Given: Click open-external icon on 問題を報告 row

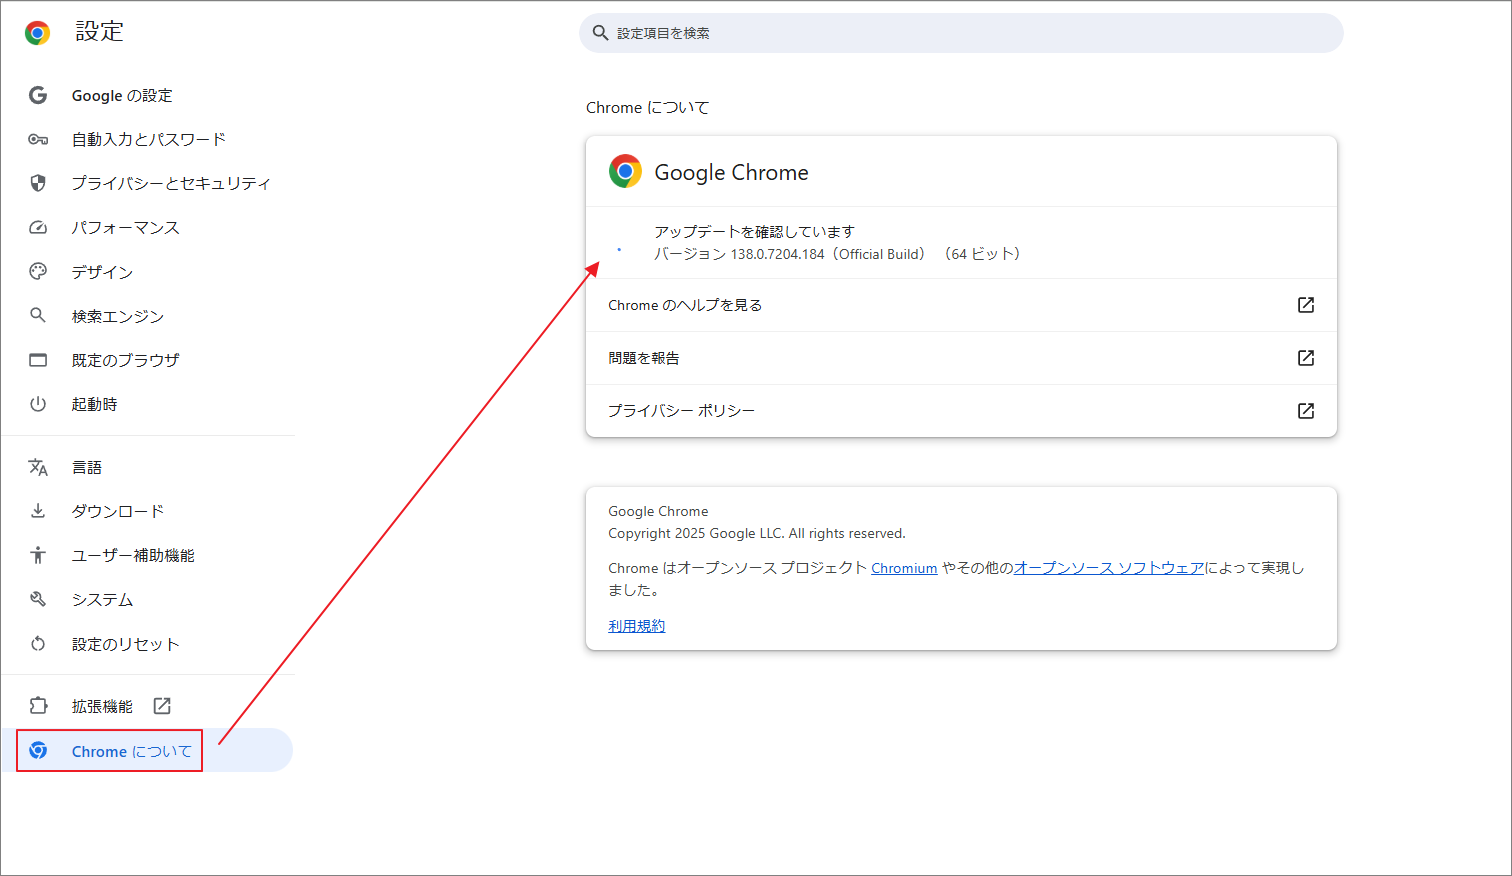Looking at the screenshot, I should pos(1306,358).
